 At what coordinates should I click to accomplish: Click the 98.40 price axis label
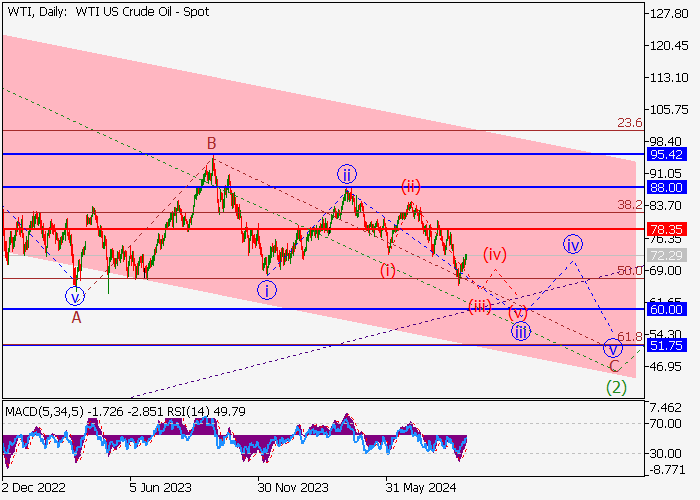point(666,142)
